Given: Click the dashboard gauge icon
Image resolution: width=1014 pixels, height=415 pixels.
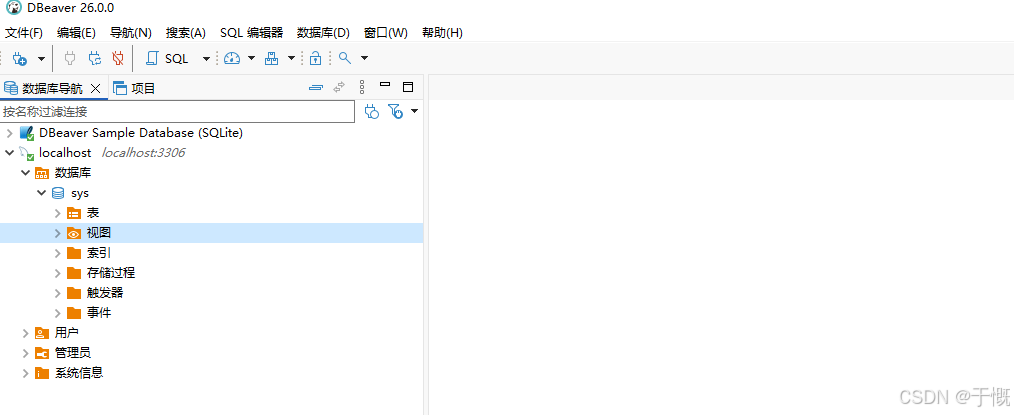Looking at the screenshot, I should click(x=232, y=59).
